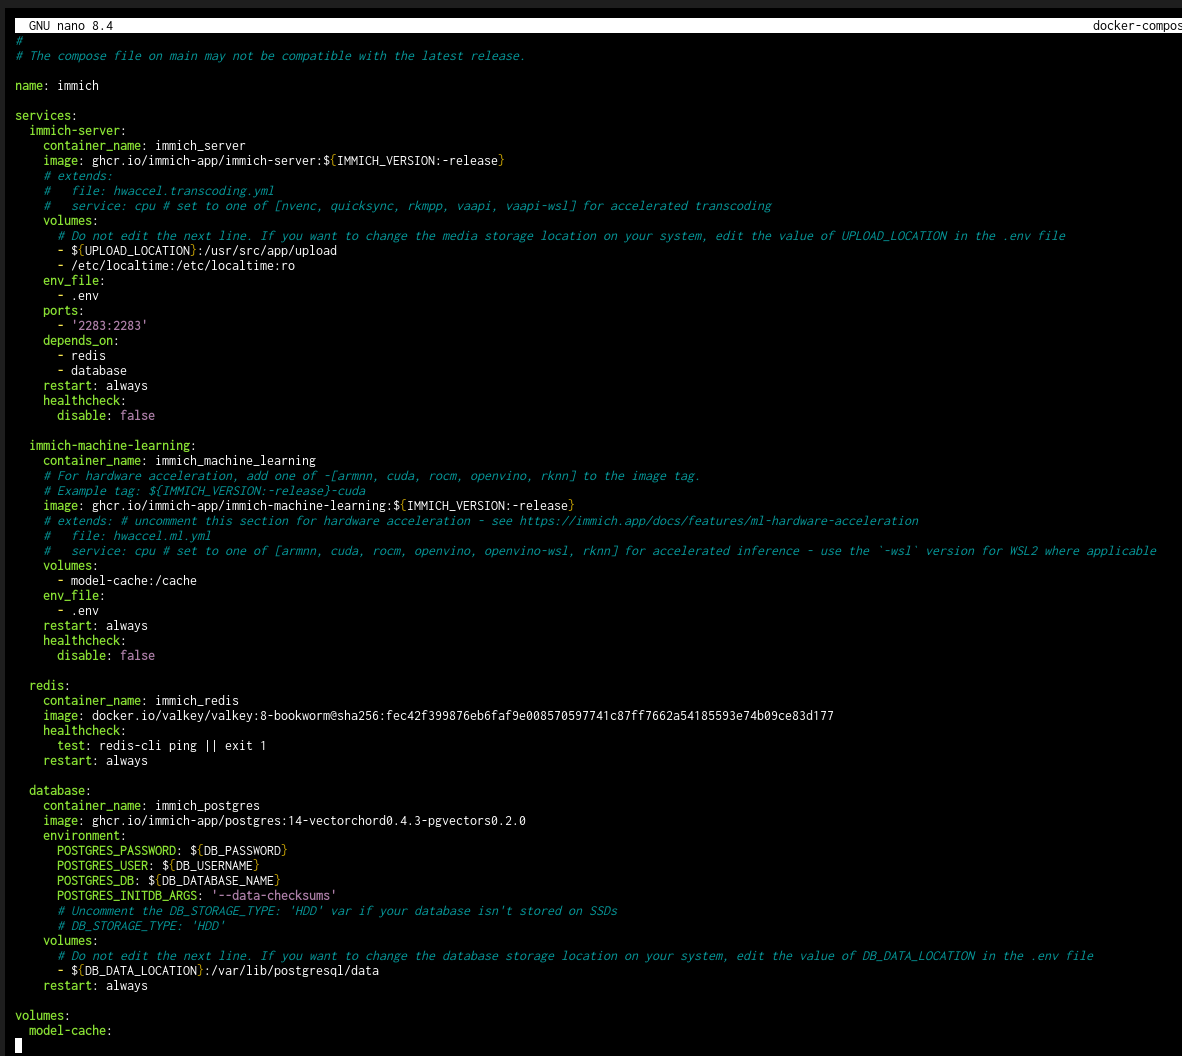Click the 'POSTGRES_DB' variable line

[169, 881]
